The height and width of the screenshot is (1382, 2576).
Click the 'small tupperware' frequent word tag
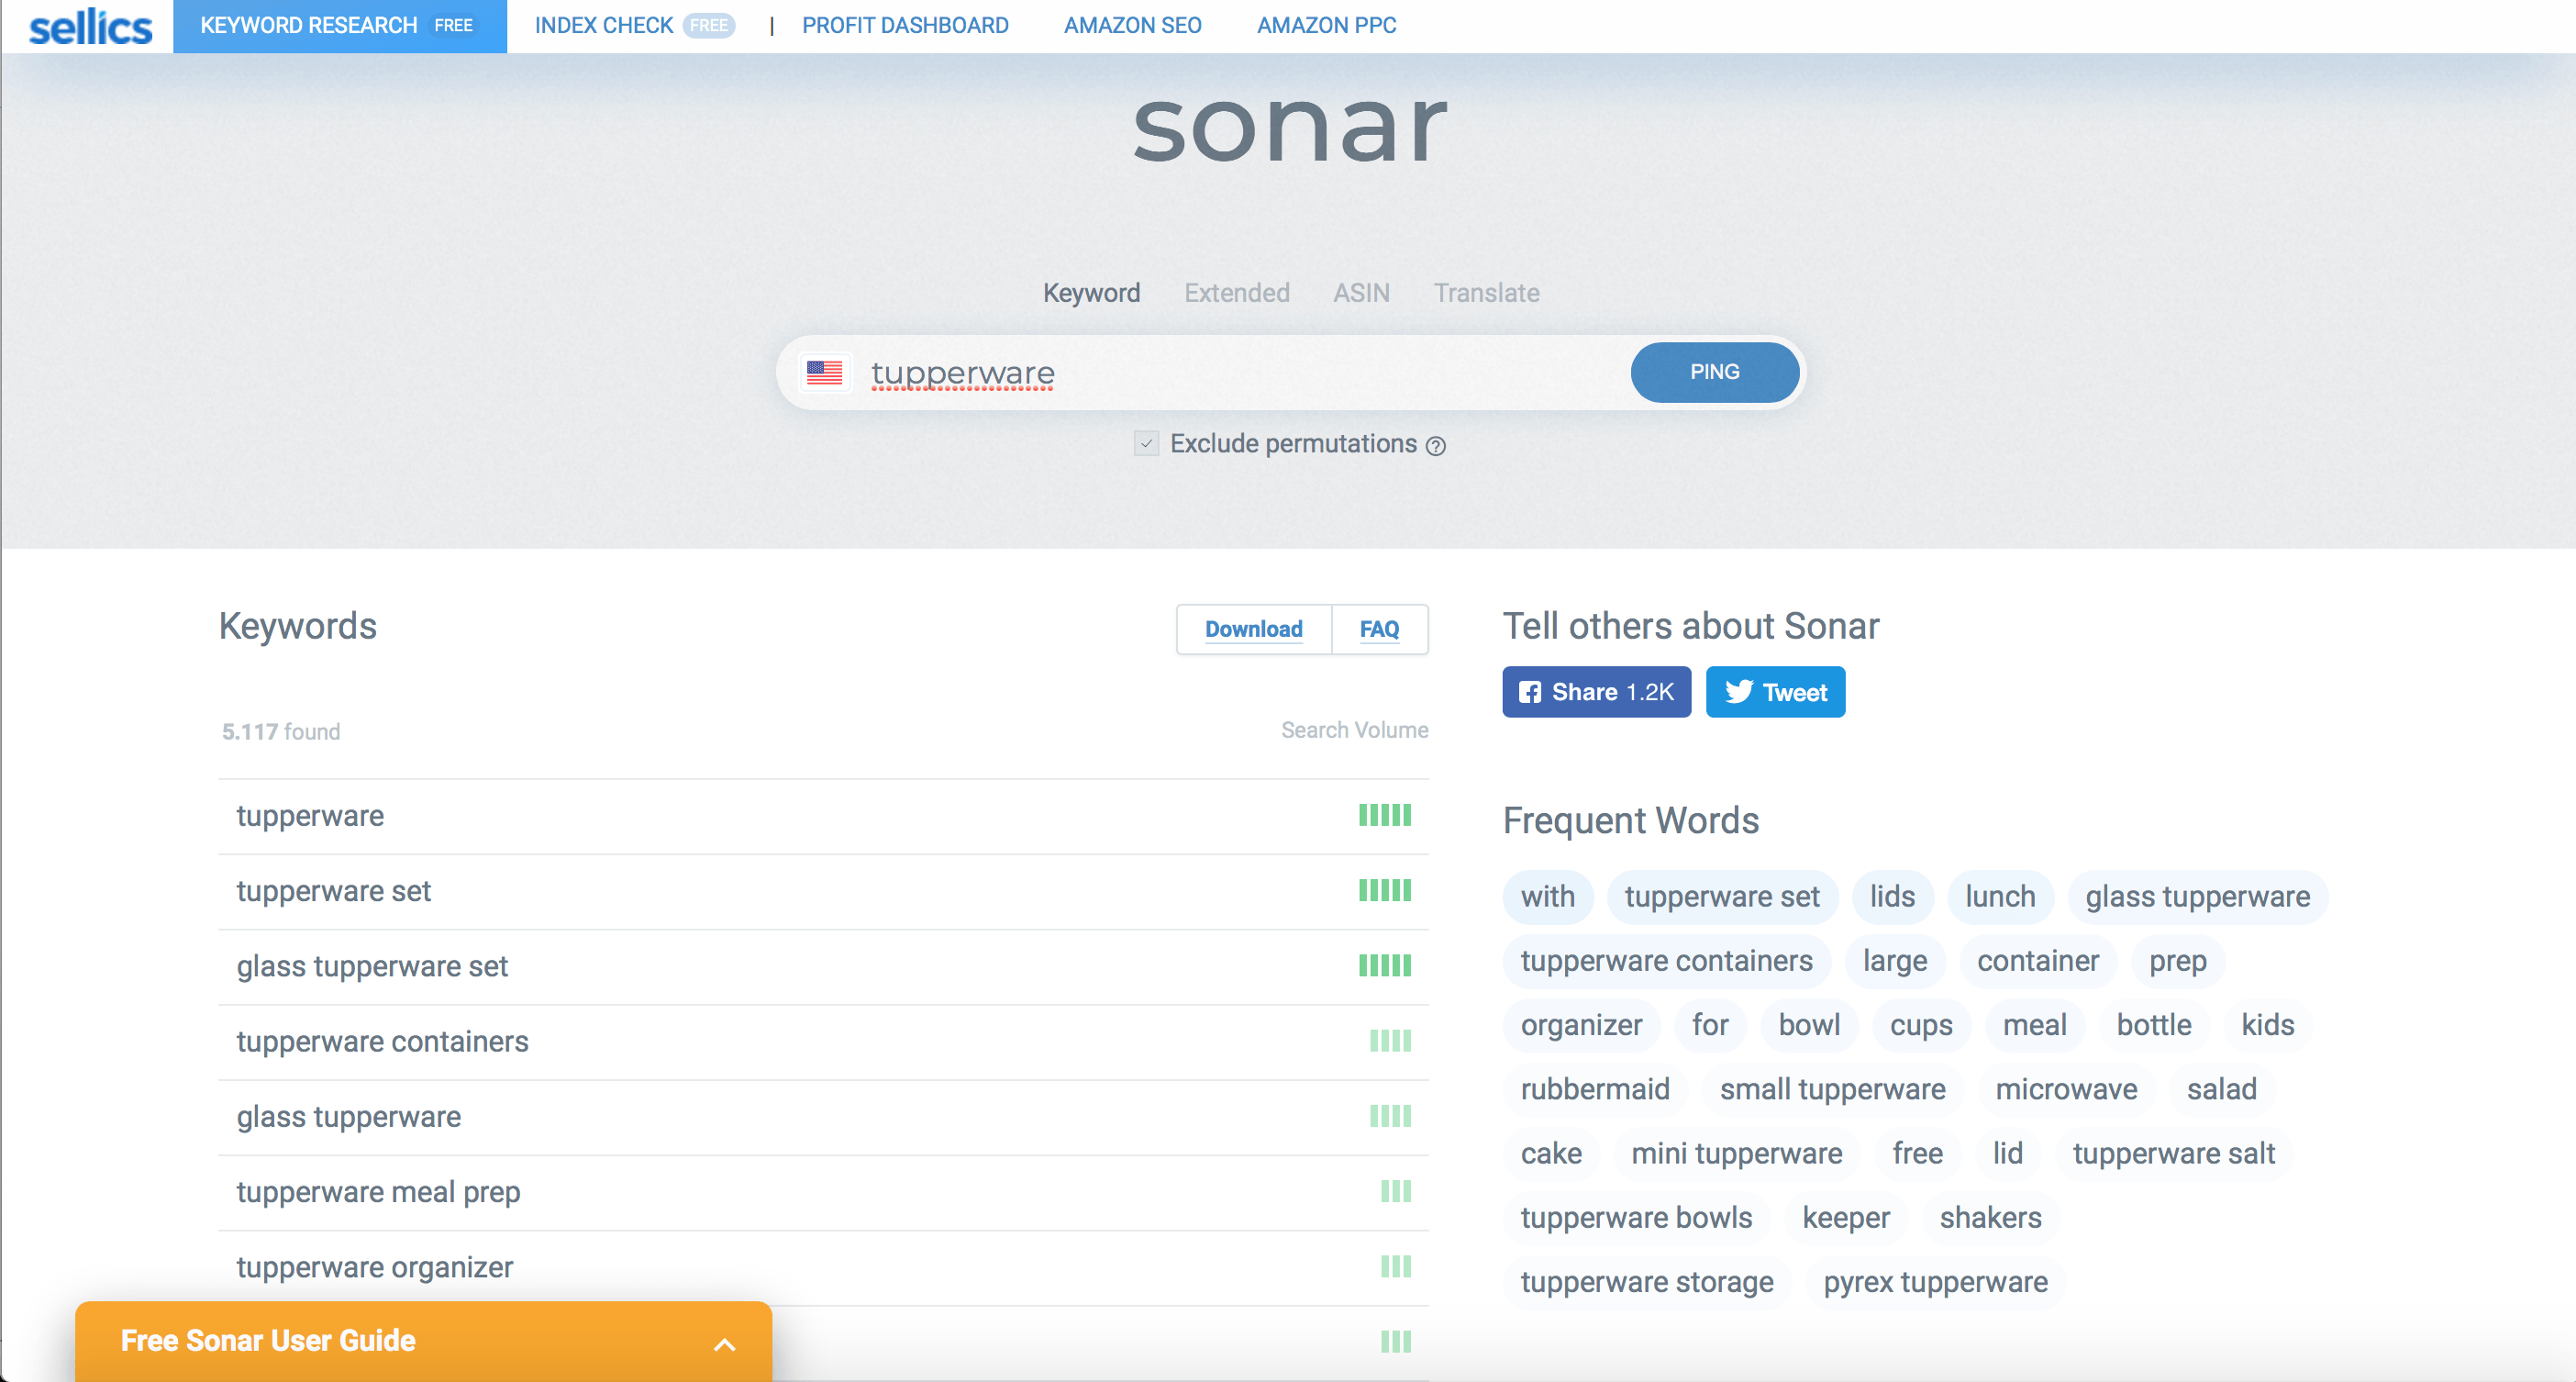(x=1832, y=1089)
